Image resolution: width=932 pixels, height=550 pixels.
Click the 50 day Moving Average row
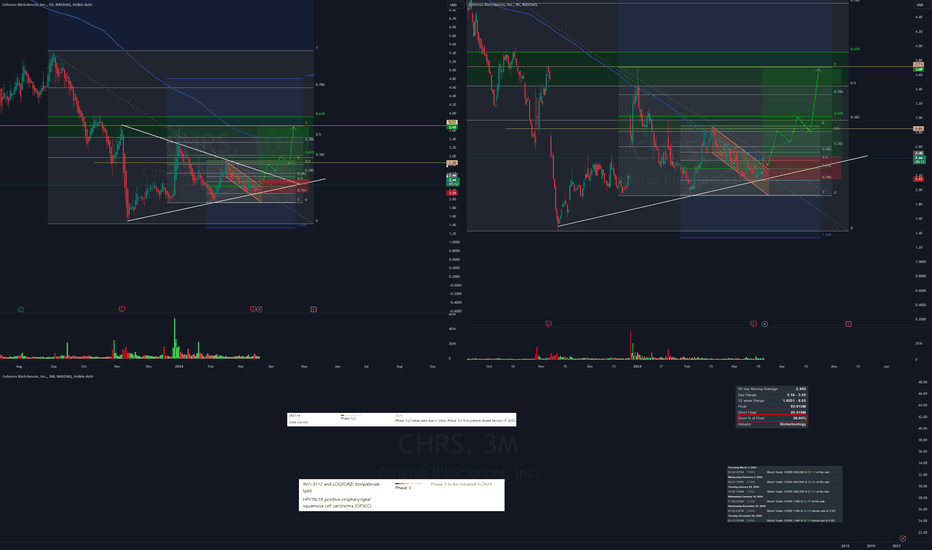772,389
